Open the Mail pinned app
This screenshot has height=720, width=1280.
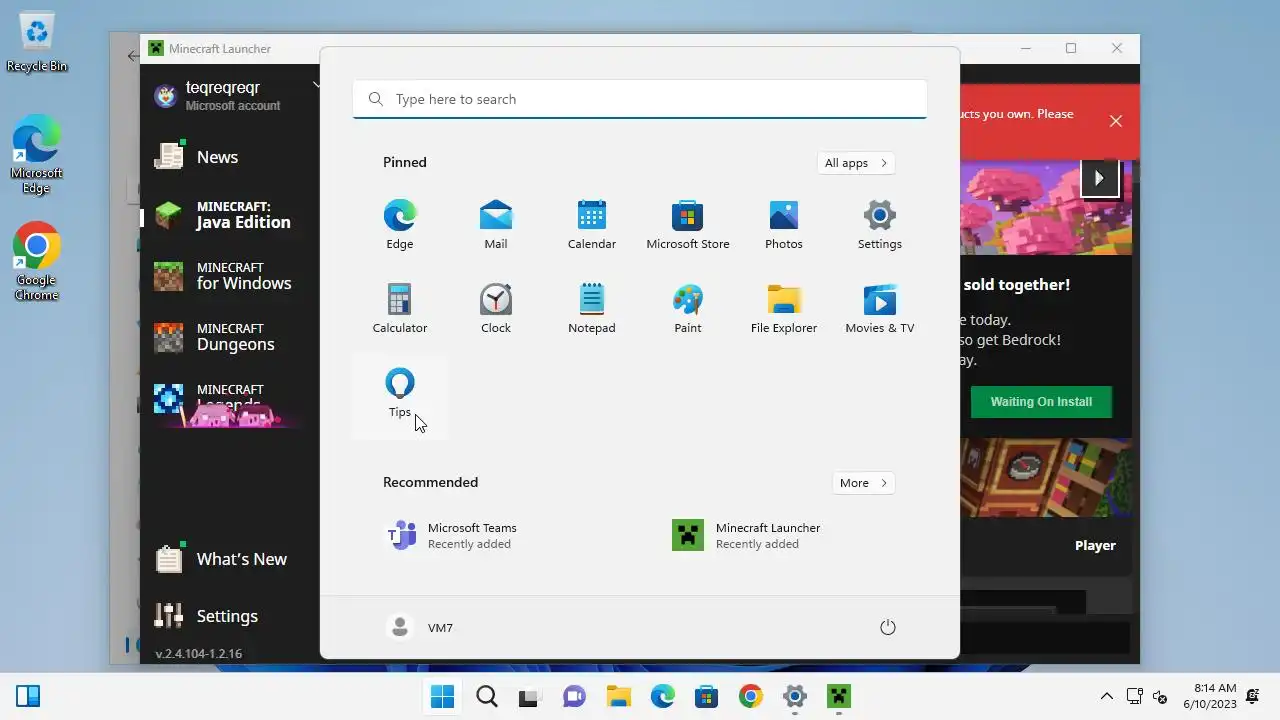(x=495, y=224)
